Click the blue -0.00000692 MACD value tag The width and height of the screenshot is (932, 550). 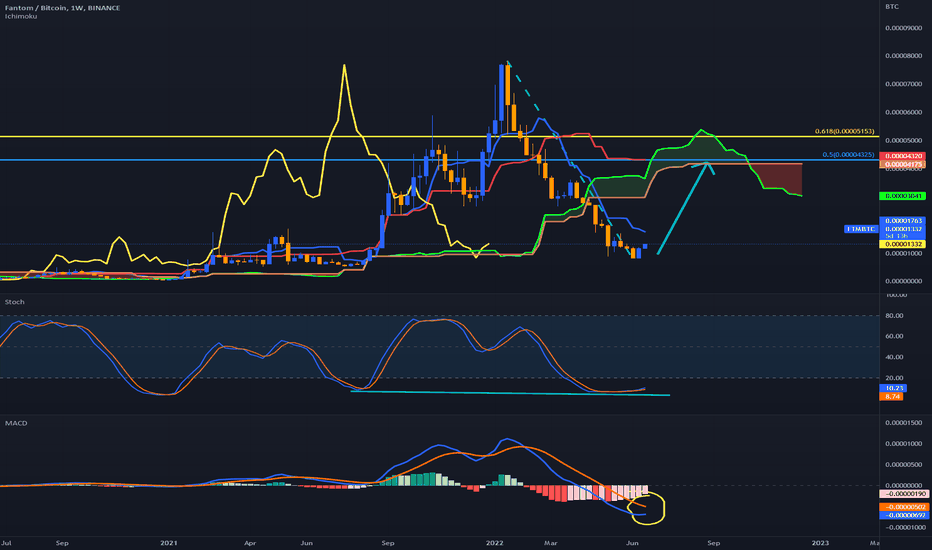point(903,515)
